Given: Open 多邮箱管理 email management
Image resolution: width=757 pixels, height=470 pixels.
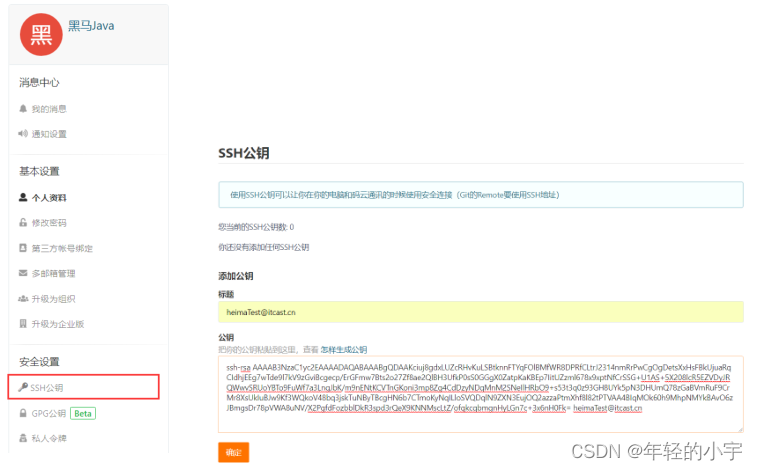Looking at the screenshot, I should (53, 274).
